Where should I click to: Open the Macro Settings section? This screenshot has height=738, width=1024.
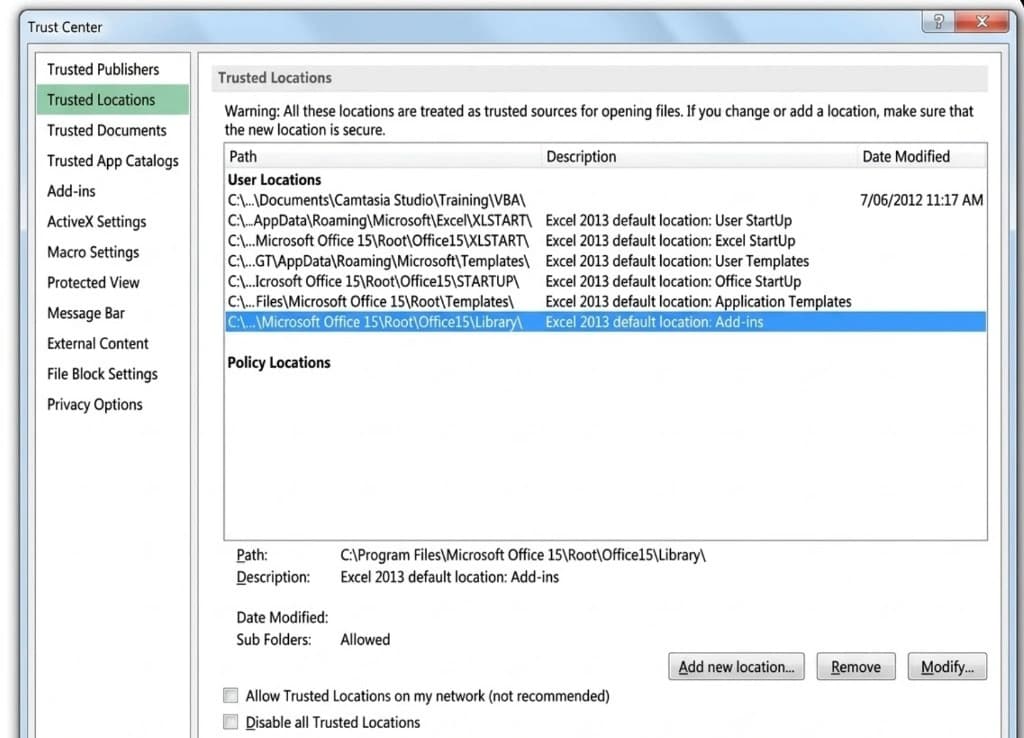point(95,252)
